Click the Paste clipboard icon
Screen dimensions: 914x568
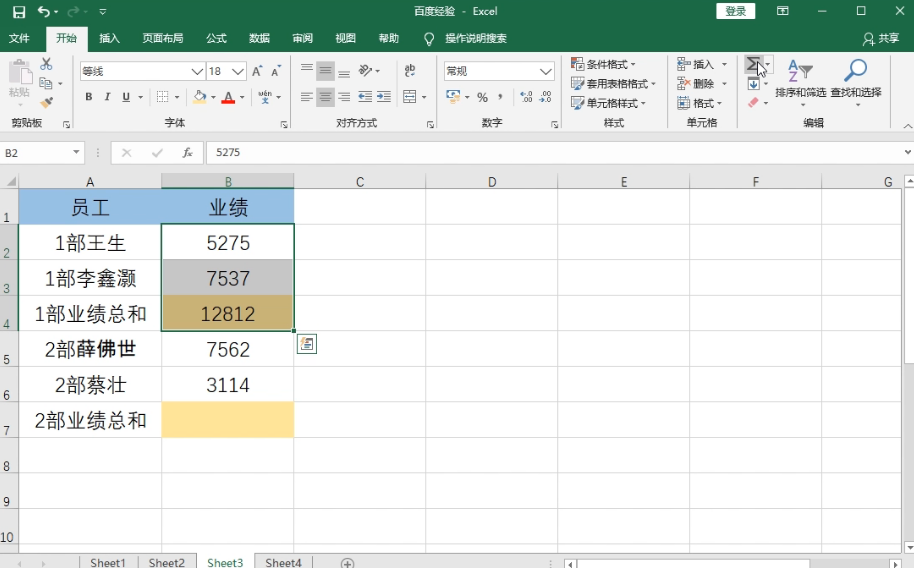20,72
